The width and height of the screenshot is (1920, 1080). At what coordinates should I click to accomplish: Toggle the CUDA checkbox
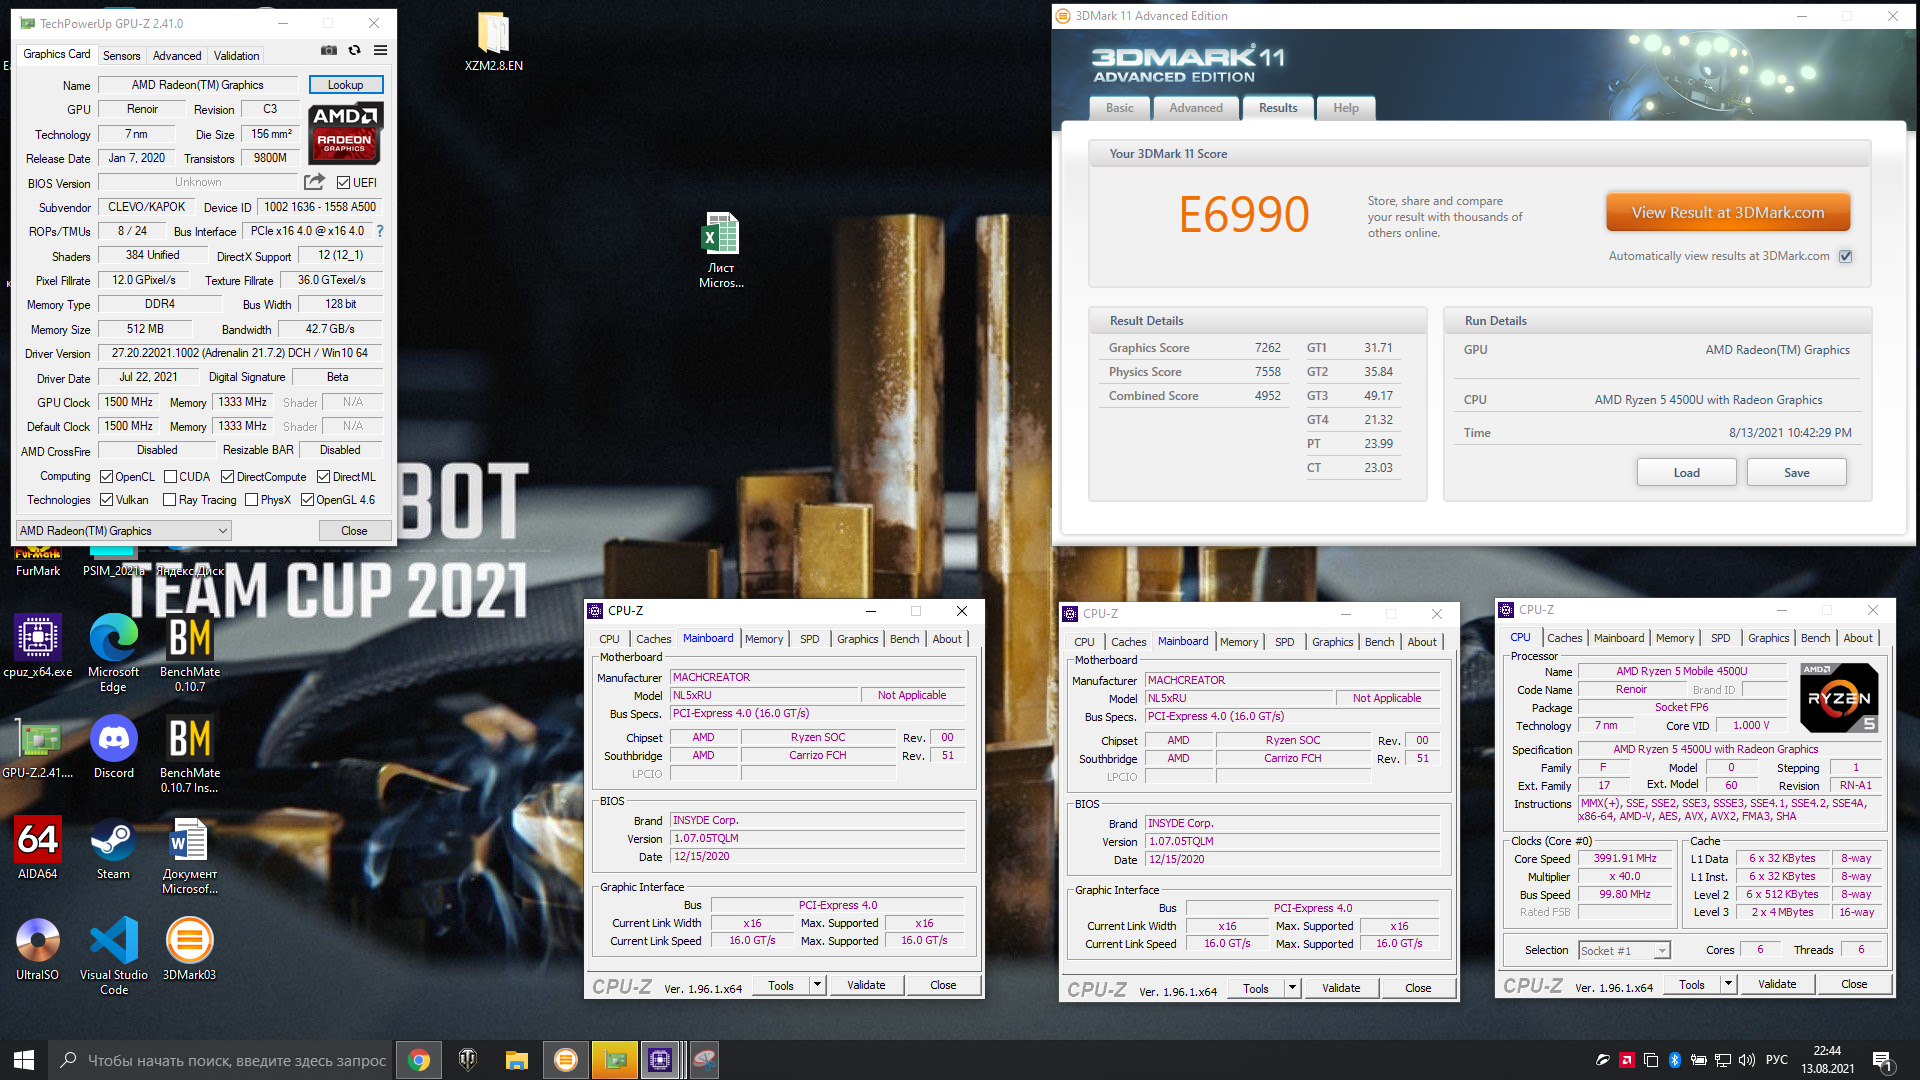pos(170,477)
